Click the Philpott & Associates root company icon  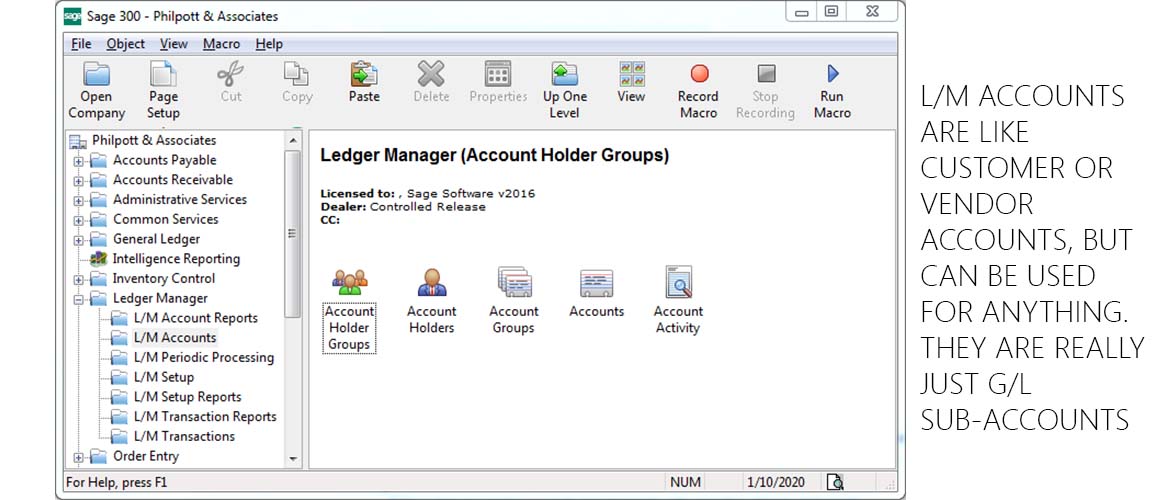78,140
